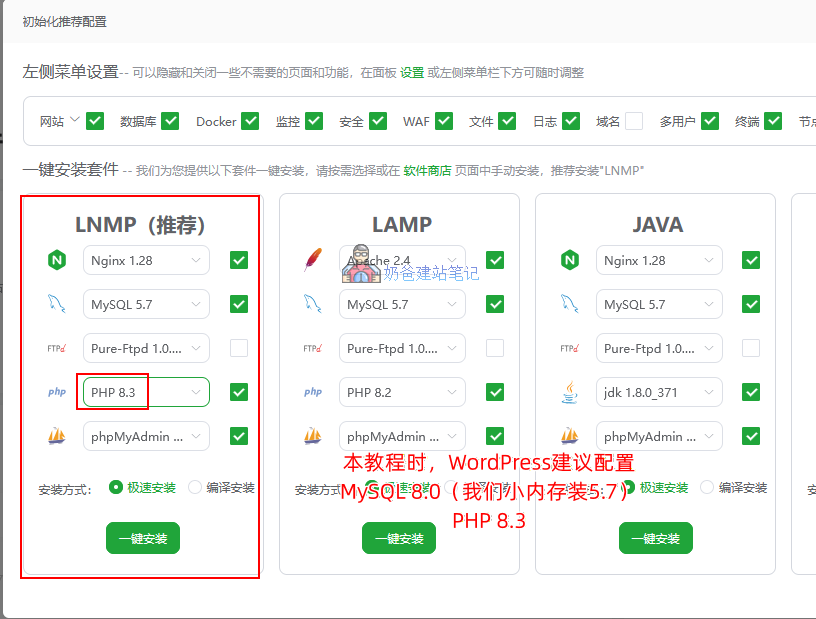Click the Nginx icon in LNMP card

coord(57,260)
